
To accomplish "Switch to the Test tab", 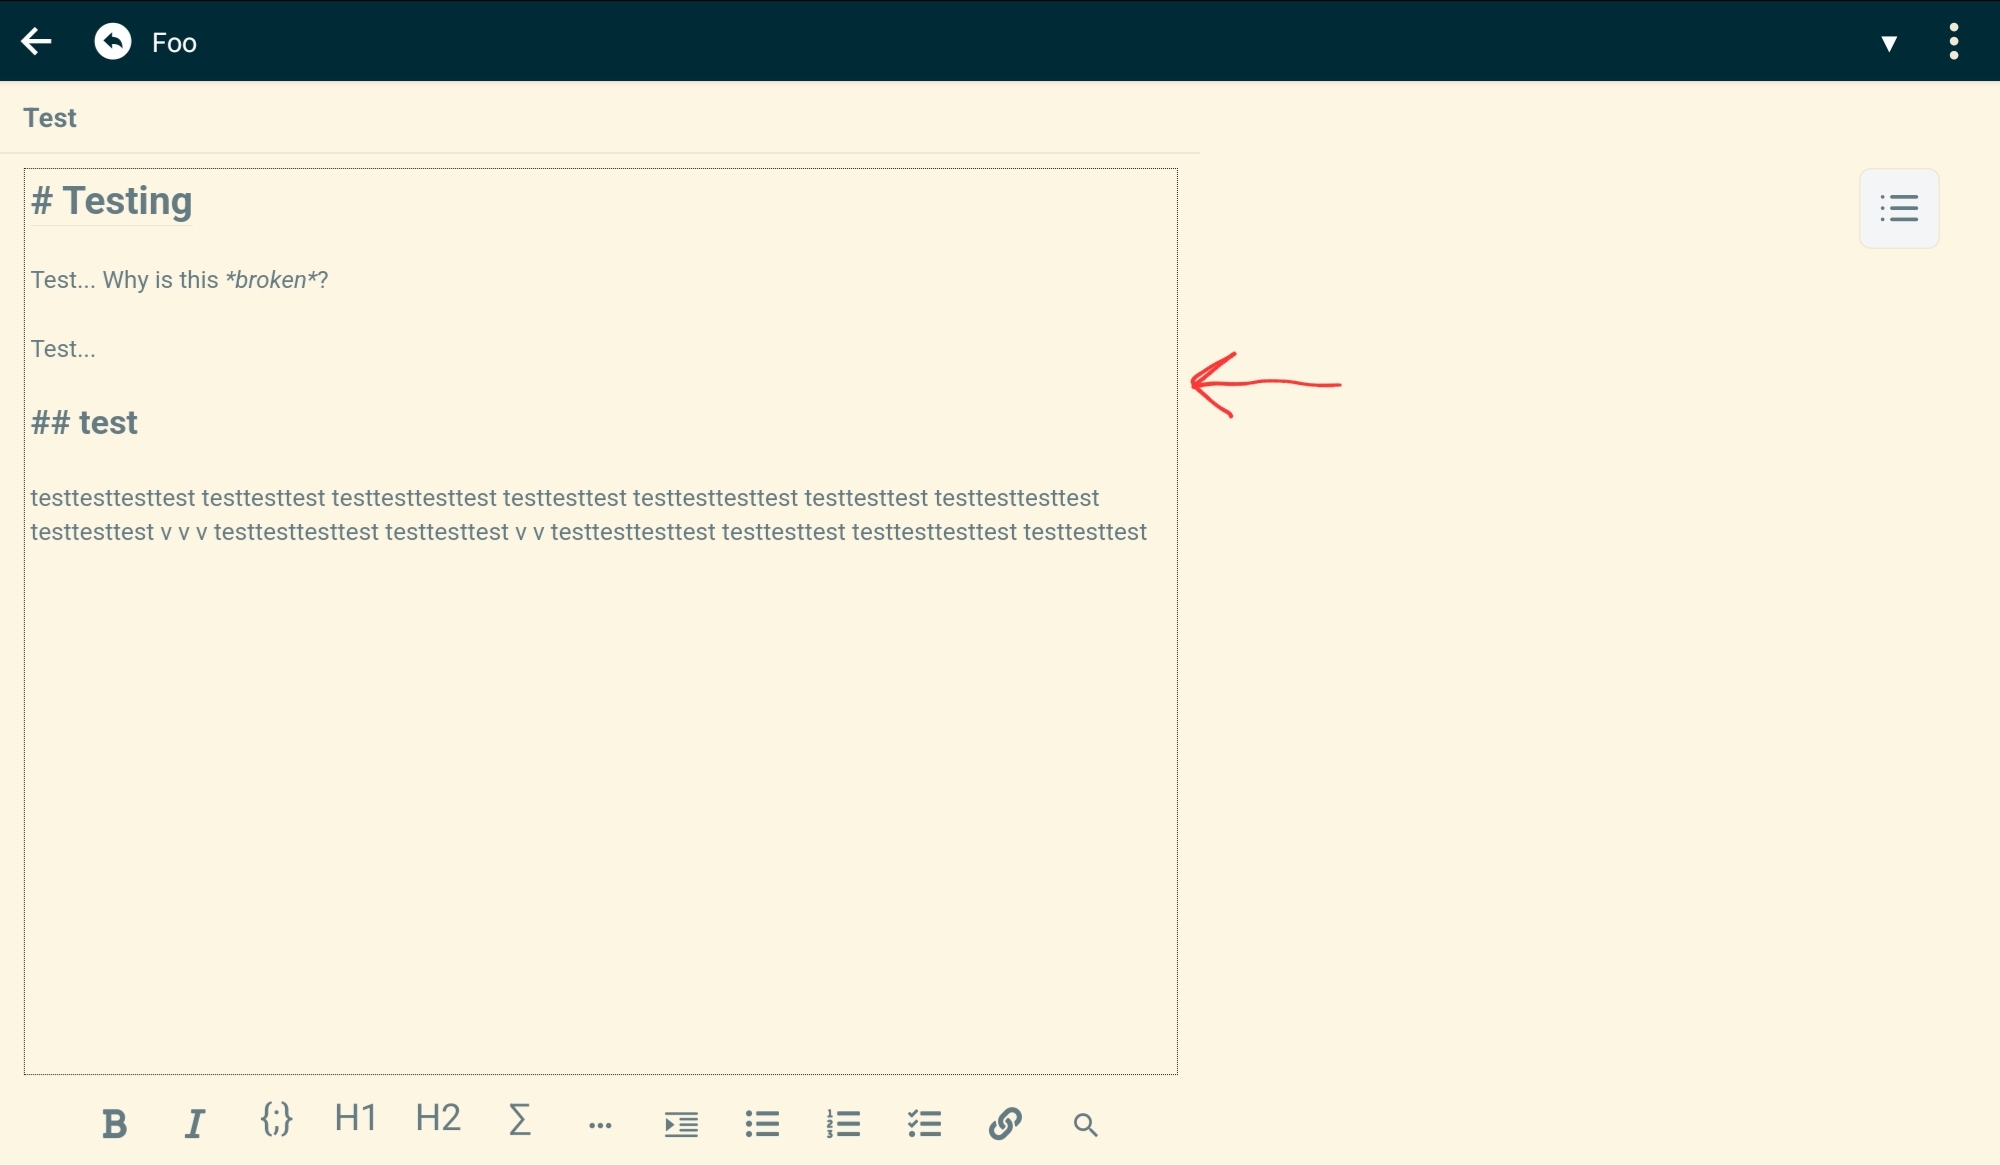I will [49, 117].
